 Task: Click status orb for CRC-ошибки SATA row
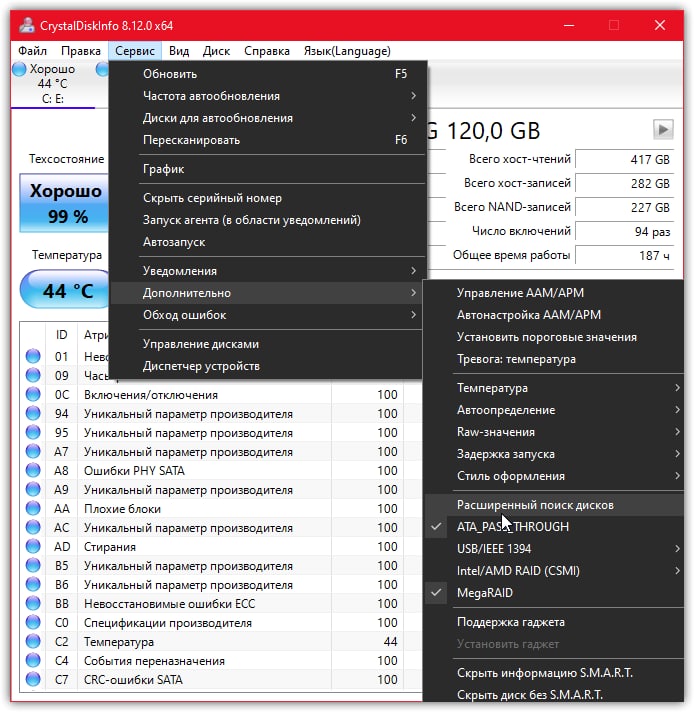click(x=33, y=679)
